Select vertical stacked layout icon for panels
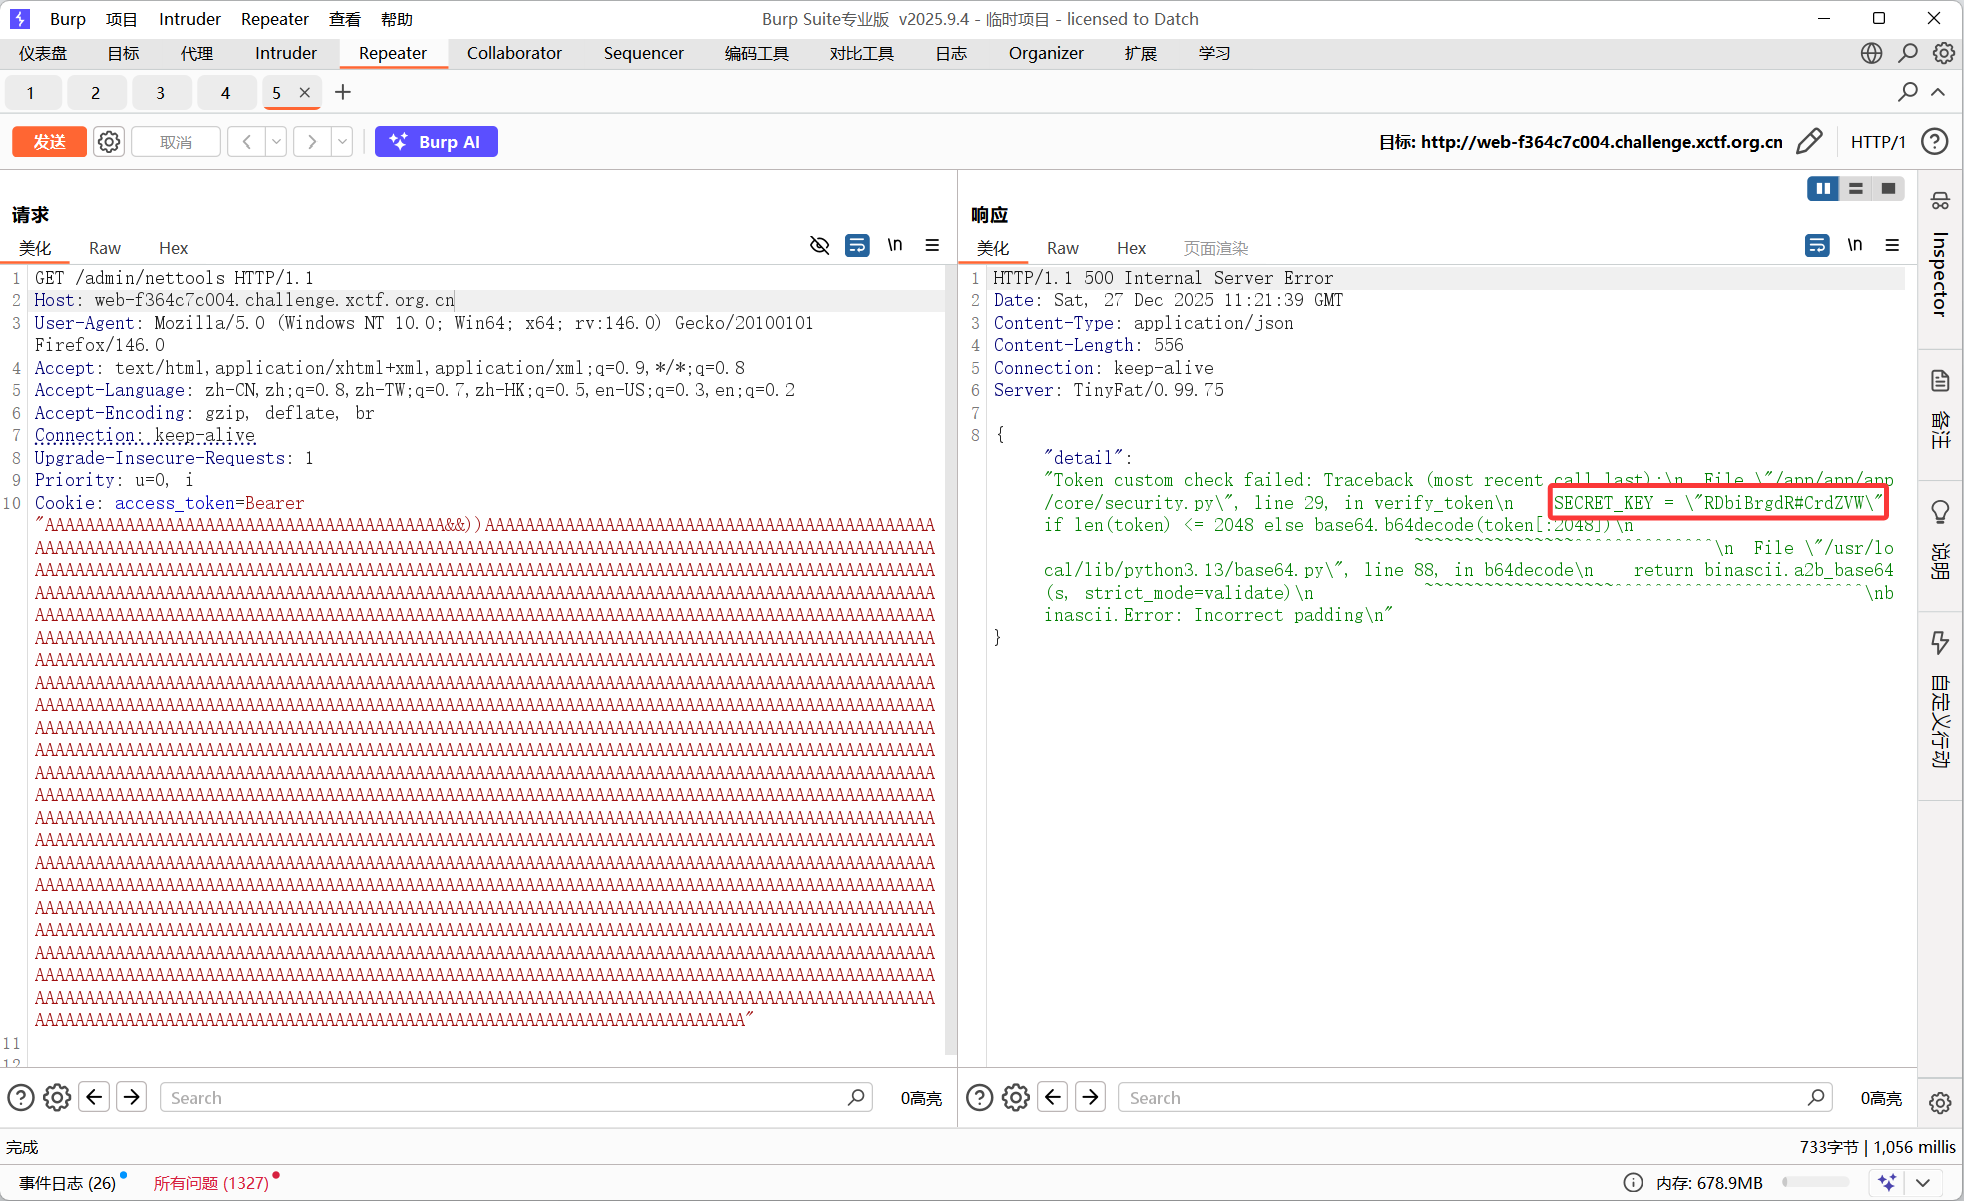The width and height of the screenshot is (1964, 1201). tap(1856, 189)
